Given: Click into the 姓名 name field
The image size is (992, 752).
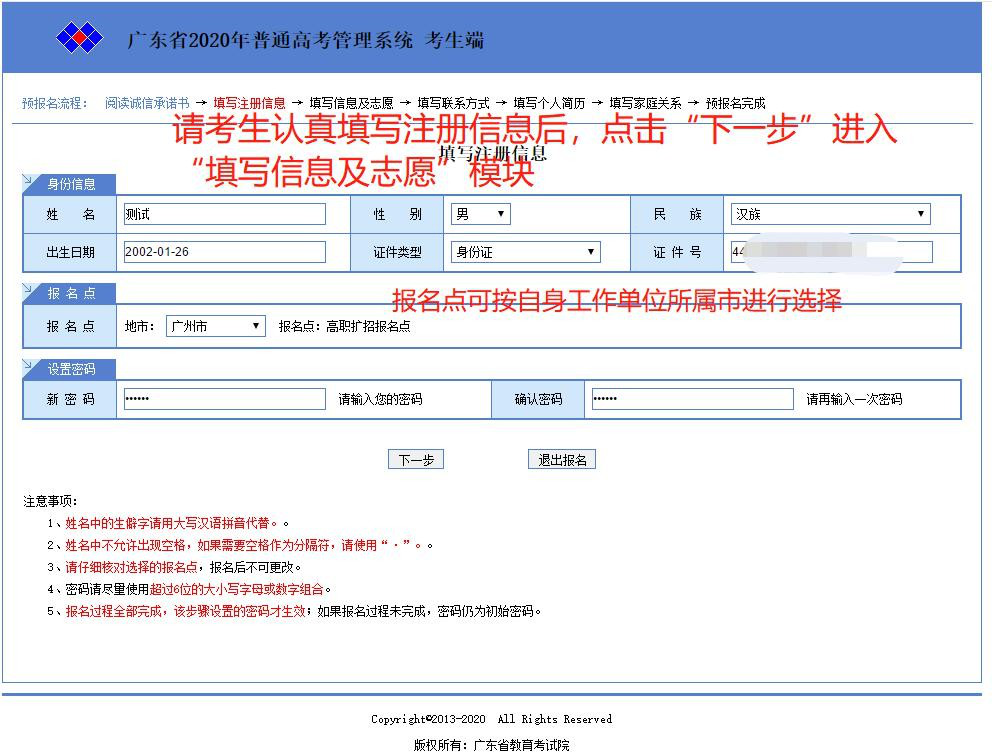Looking at the screenshot, I should pos(225,214).
